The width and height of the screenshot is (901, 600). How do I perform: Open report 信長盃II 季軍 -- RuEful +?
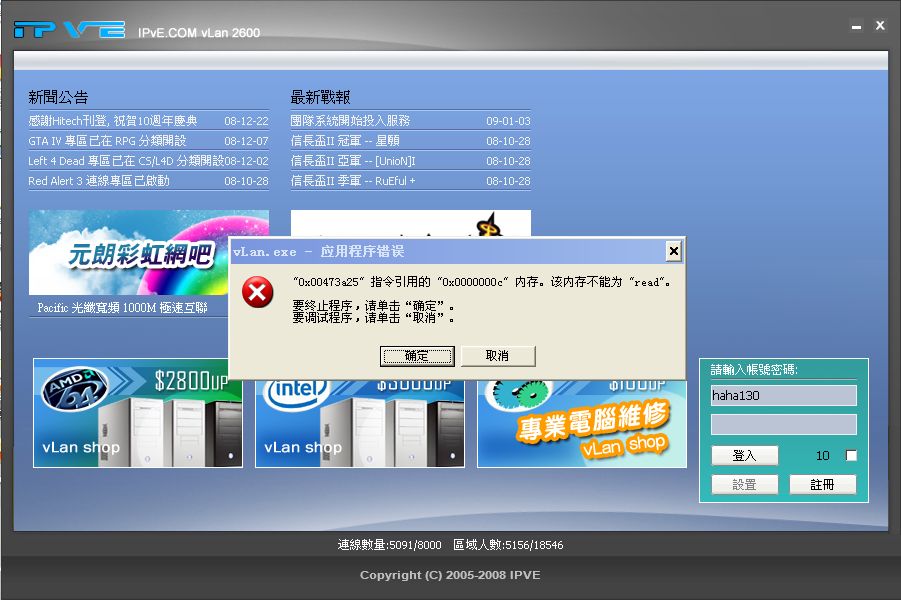coord(353,181)
